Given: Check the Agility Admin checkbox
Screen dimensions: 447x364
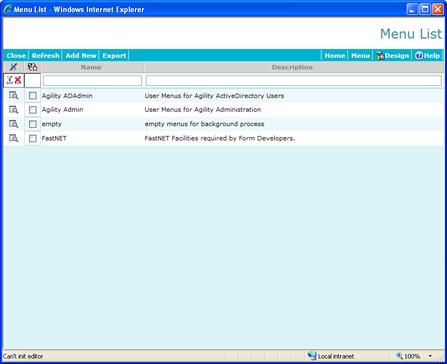Looking at the screenshot, I should point(32,110).
